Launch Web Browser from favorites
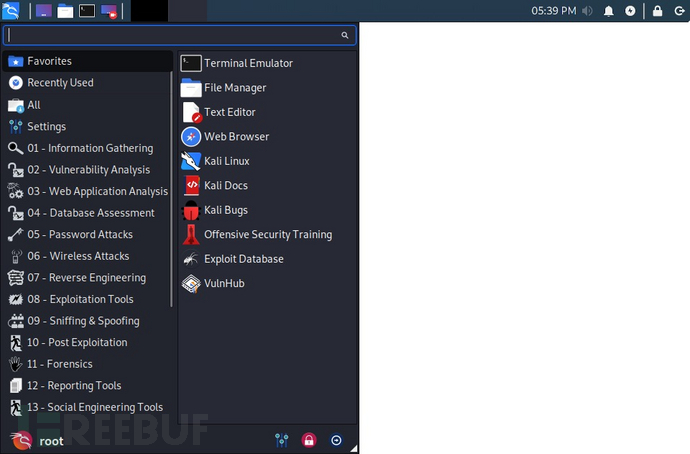 (x=267, y=136)
